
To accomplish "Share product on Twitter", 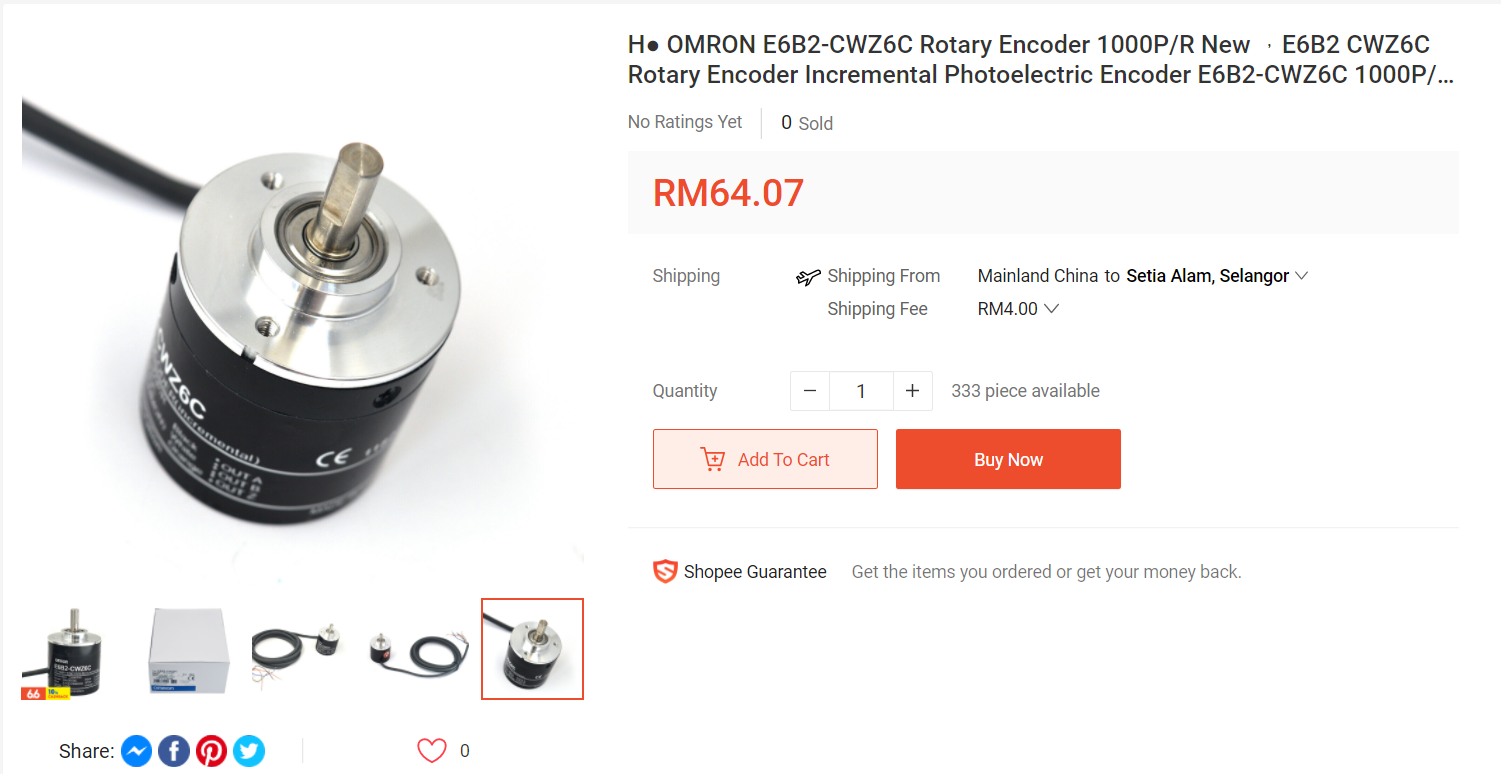I will click(x=249, y=751).
